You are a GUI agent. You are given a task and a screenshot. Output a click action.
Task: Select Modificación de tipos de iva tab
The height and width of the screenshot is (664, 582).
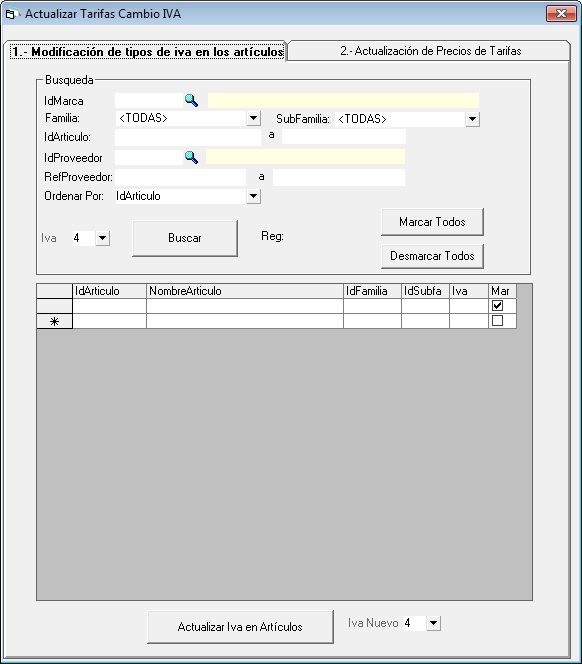[147, 52]
